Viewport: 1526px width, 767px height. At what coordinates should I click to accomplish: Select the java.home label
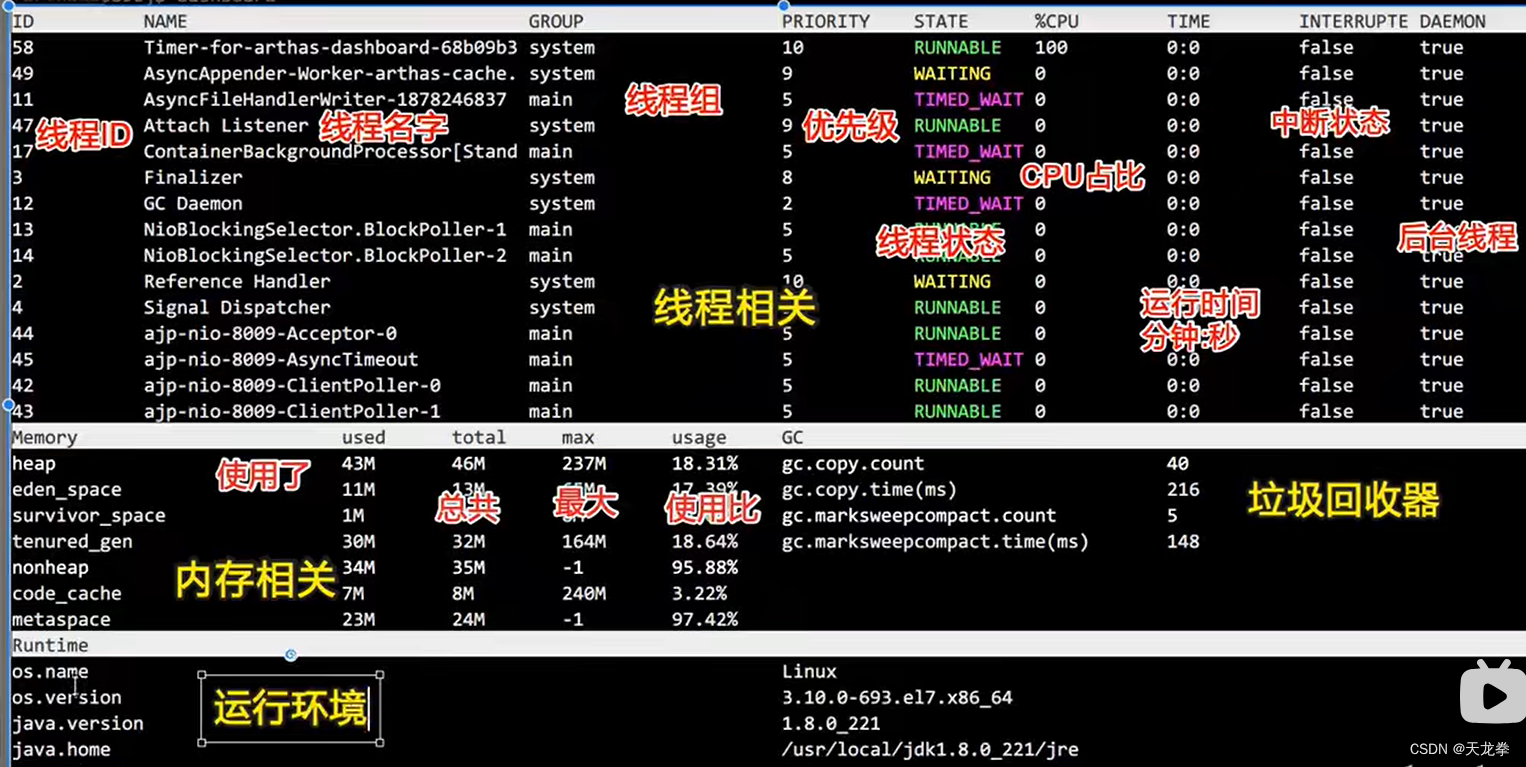pos(61,749)
